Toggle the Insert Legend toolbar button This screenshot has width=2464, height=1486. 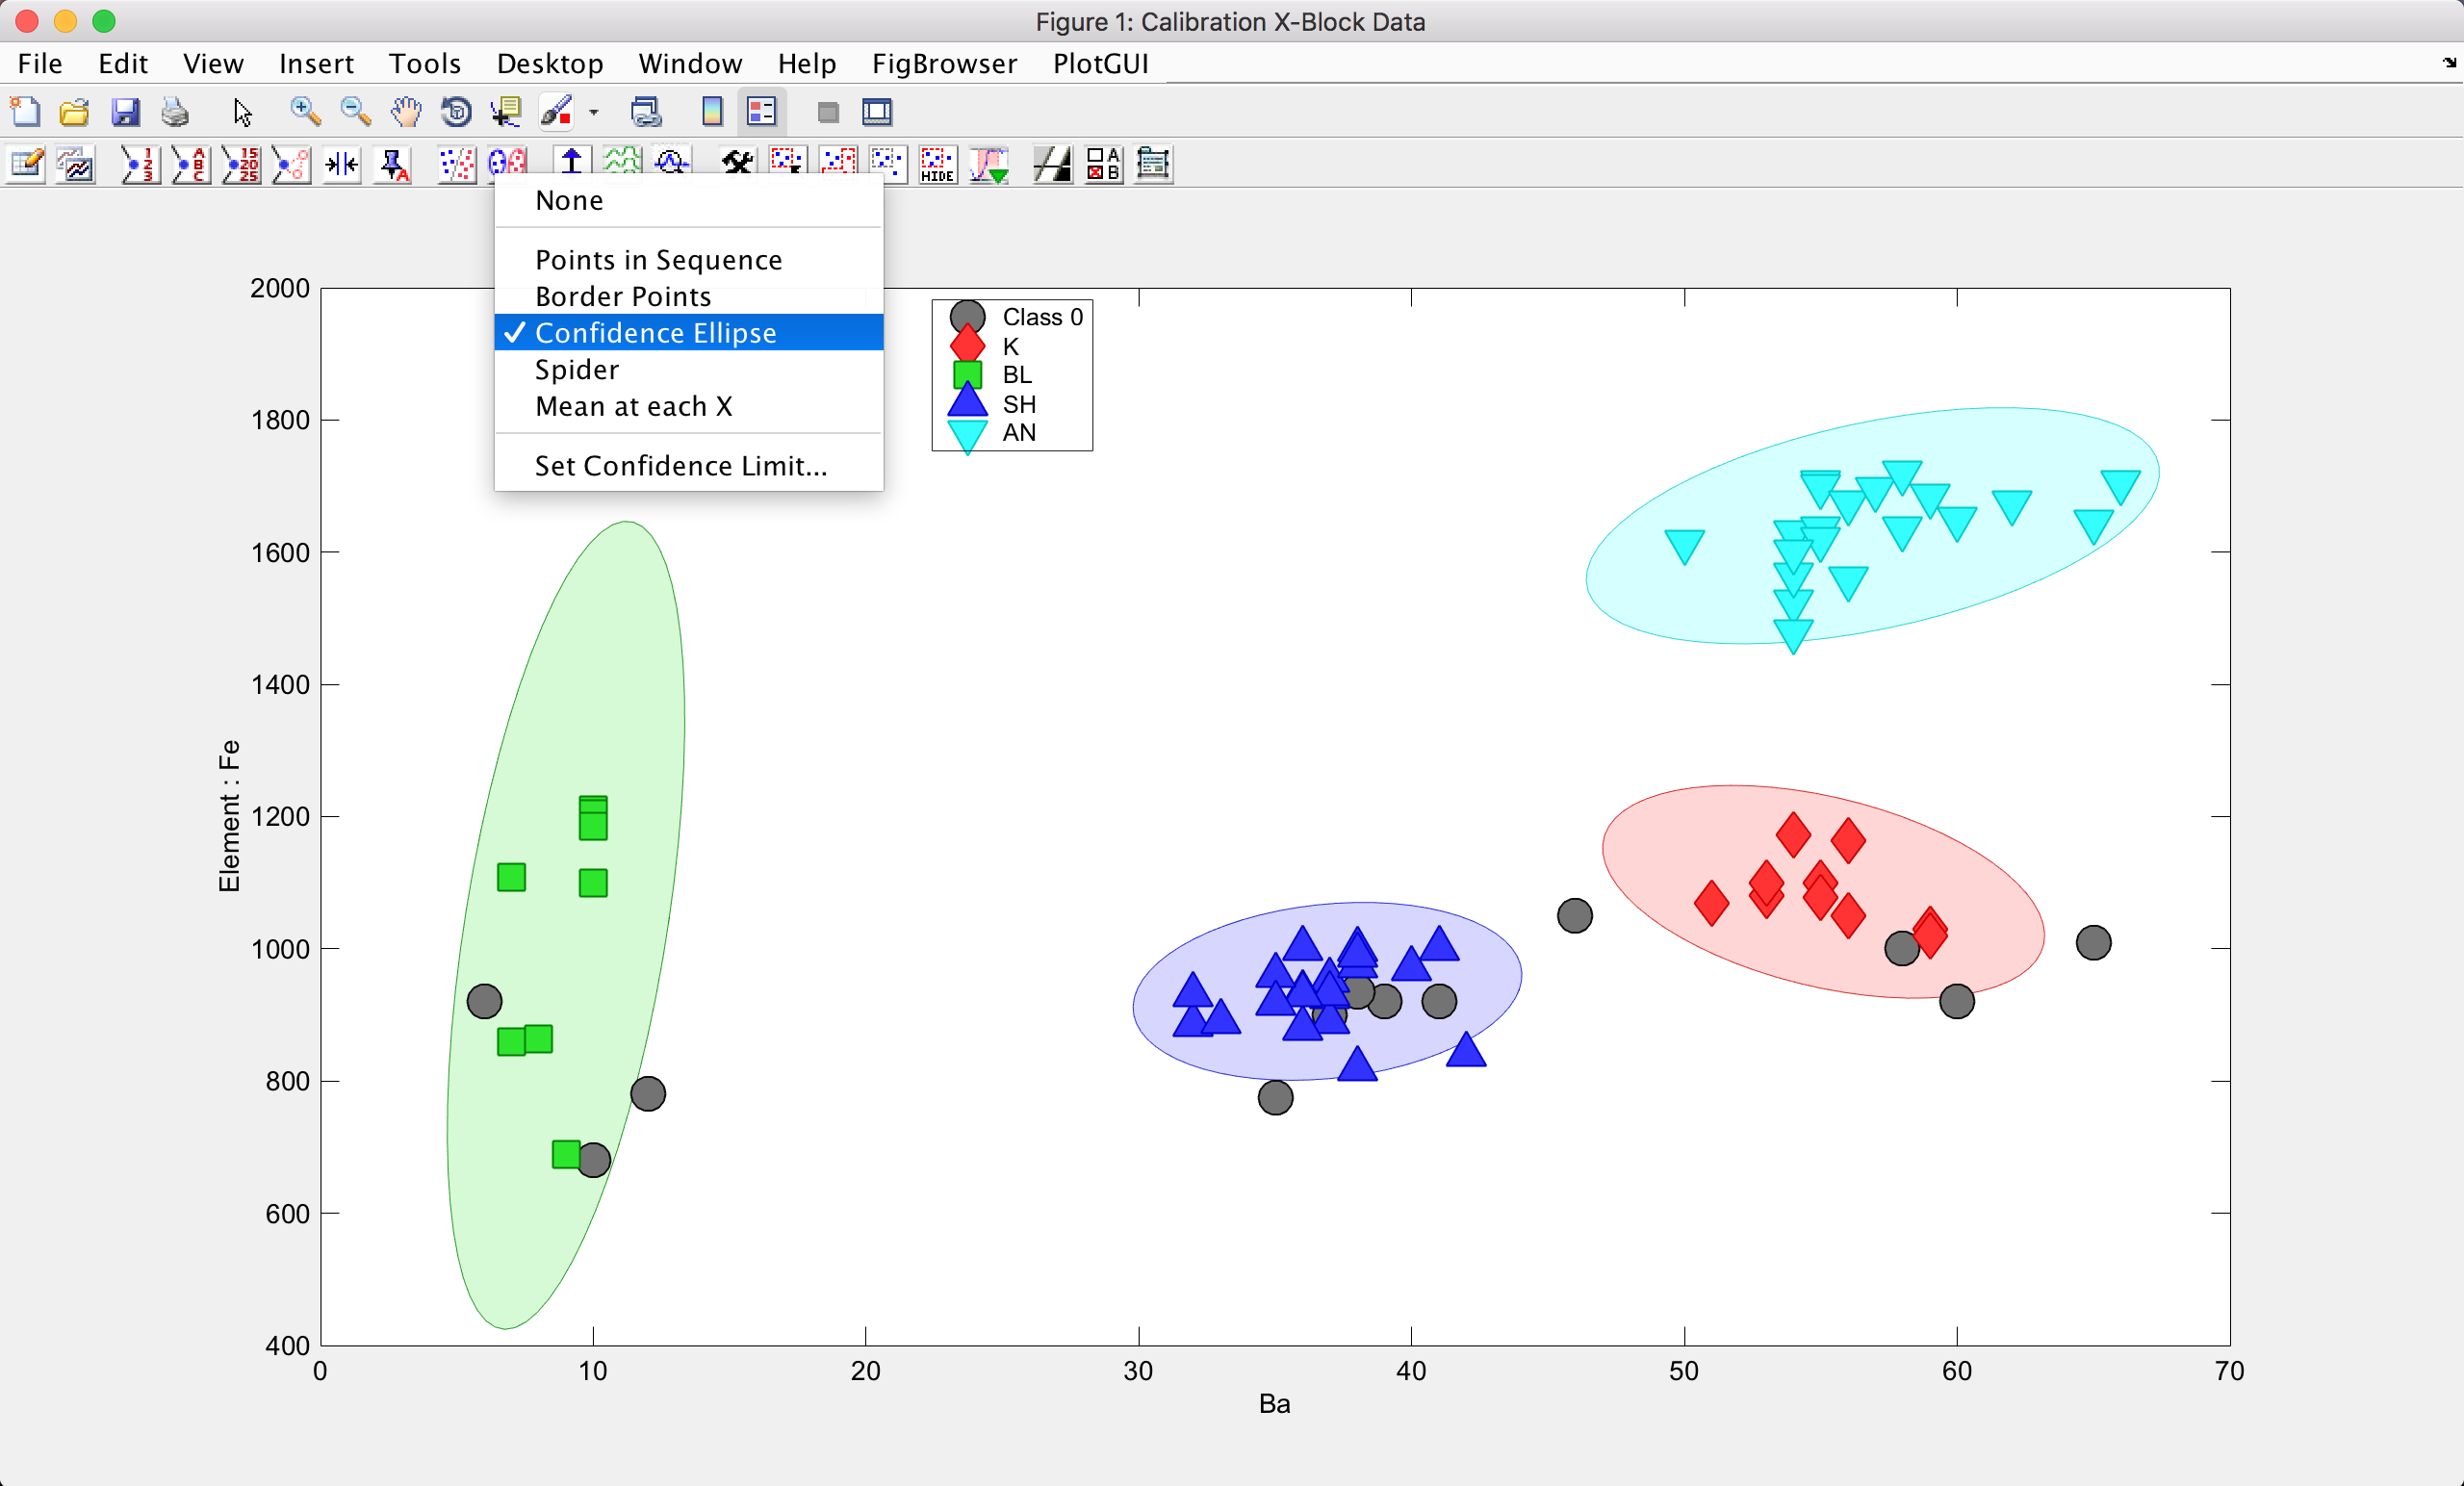(762, 112)
